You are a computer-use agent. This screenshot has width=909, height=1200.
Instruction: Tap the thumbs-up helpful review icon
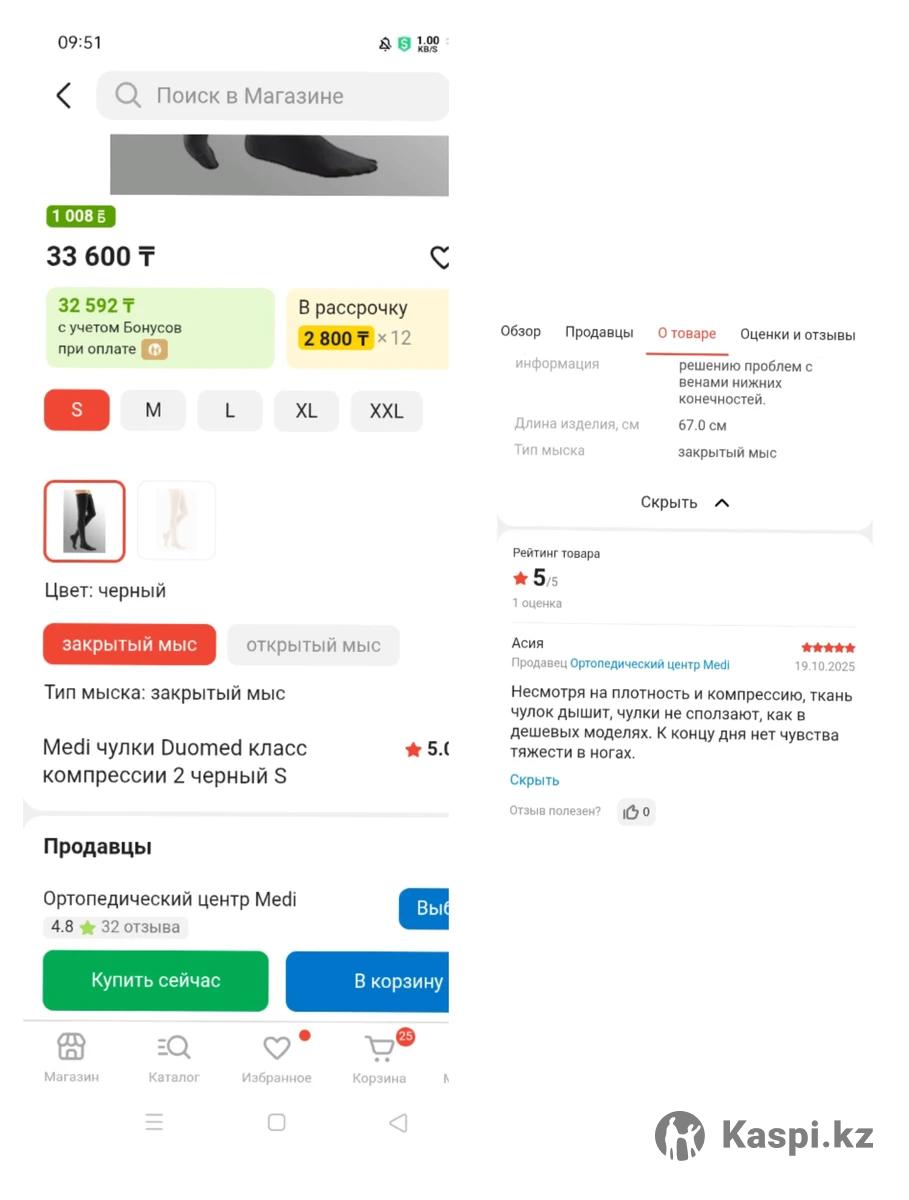tap(631, 812)
